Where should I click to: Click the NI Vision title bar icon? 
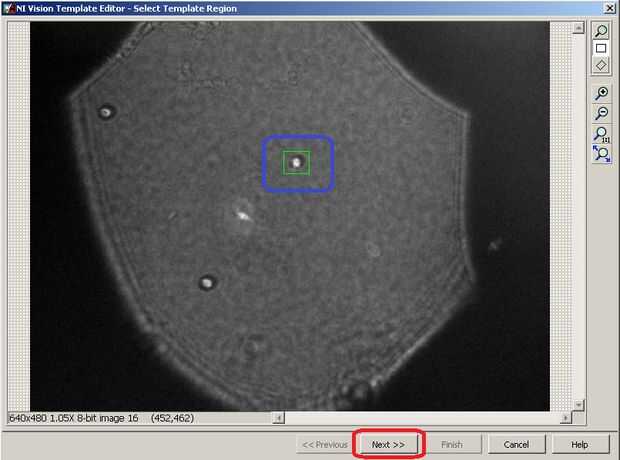(9, 8)
